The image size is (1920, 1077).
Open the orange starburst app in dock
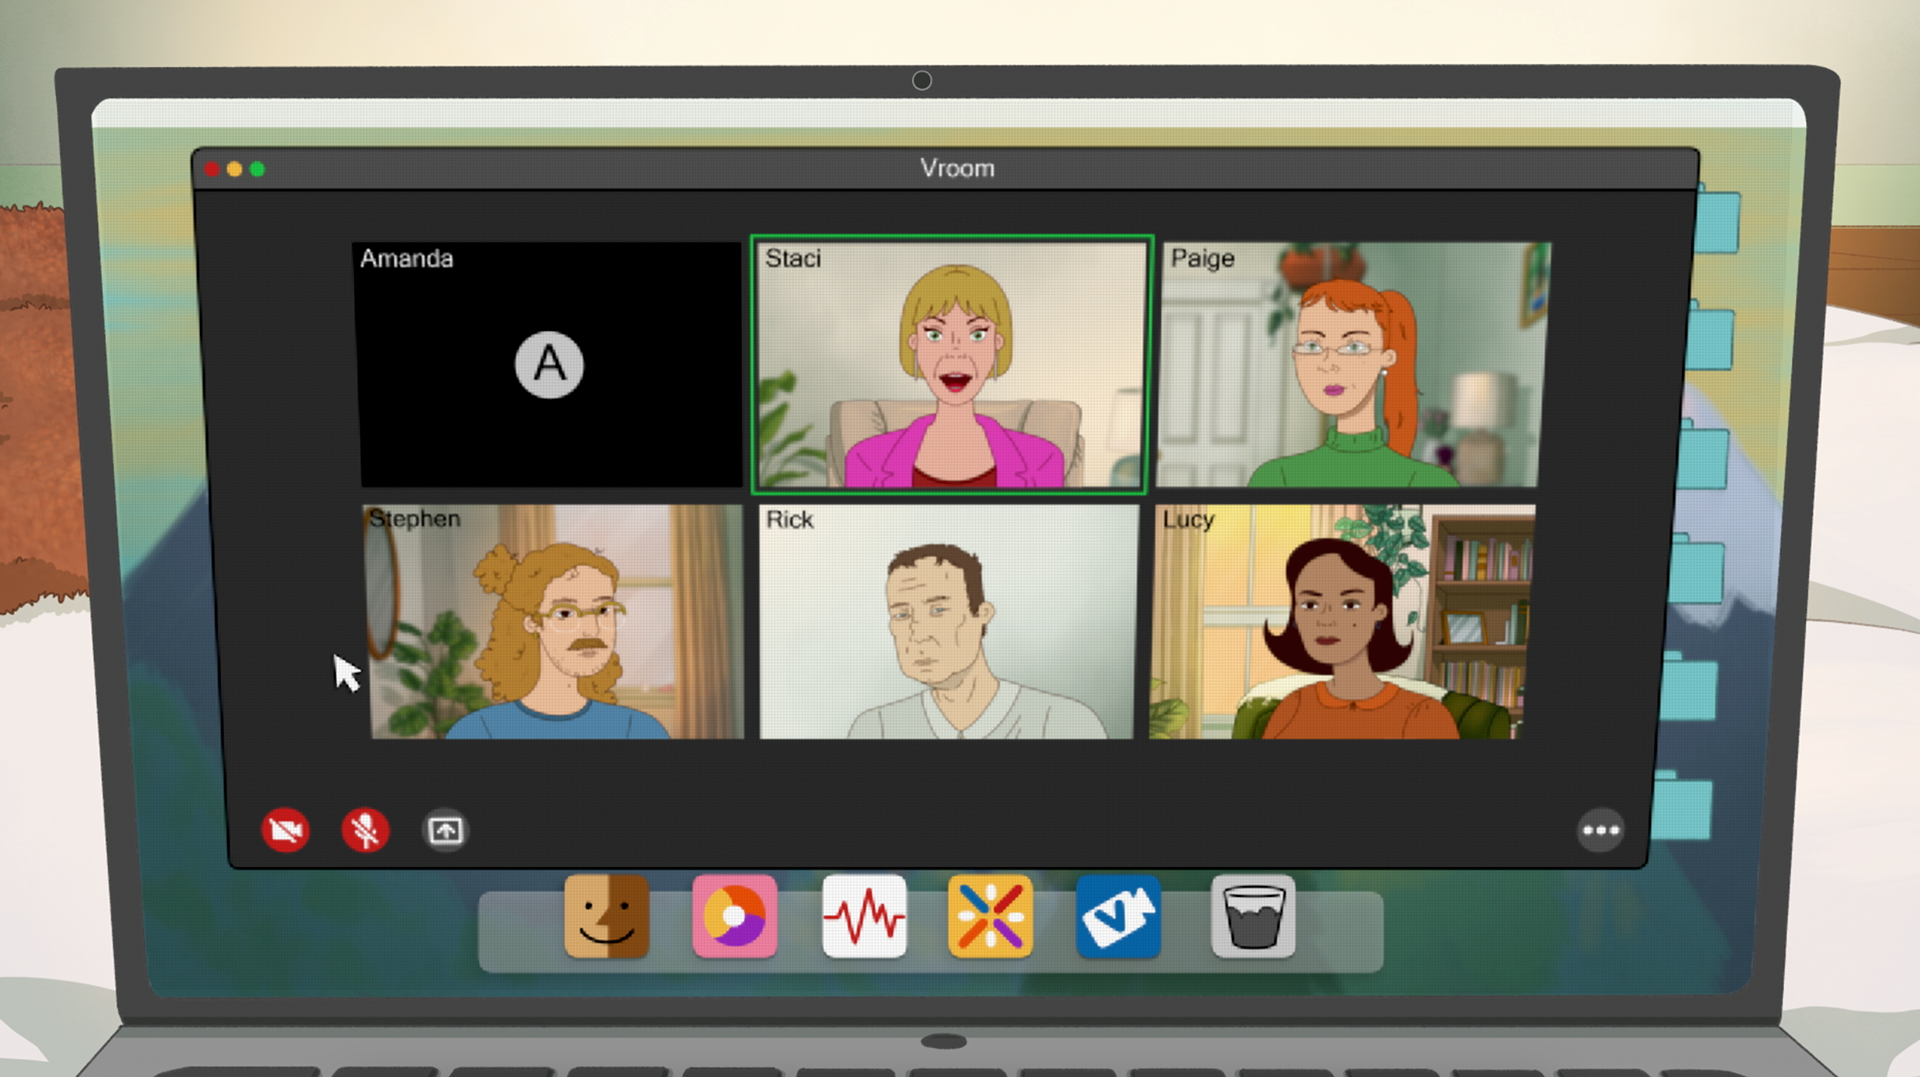(x=990, y=917)
